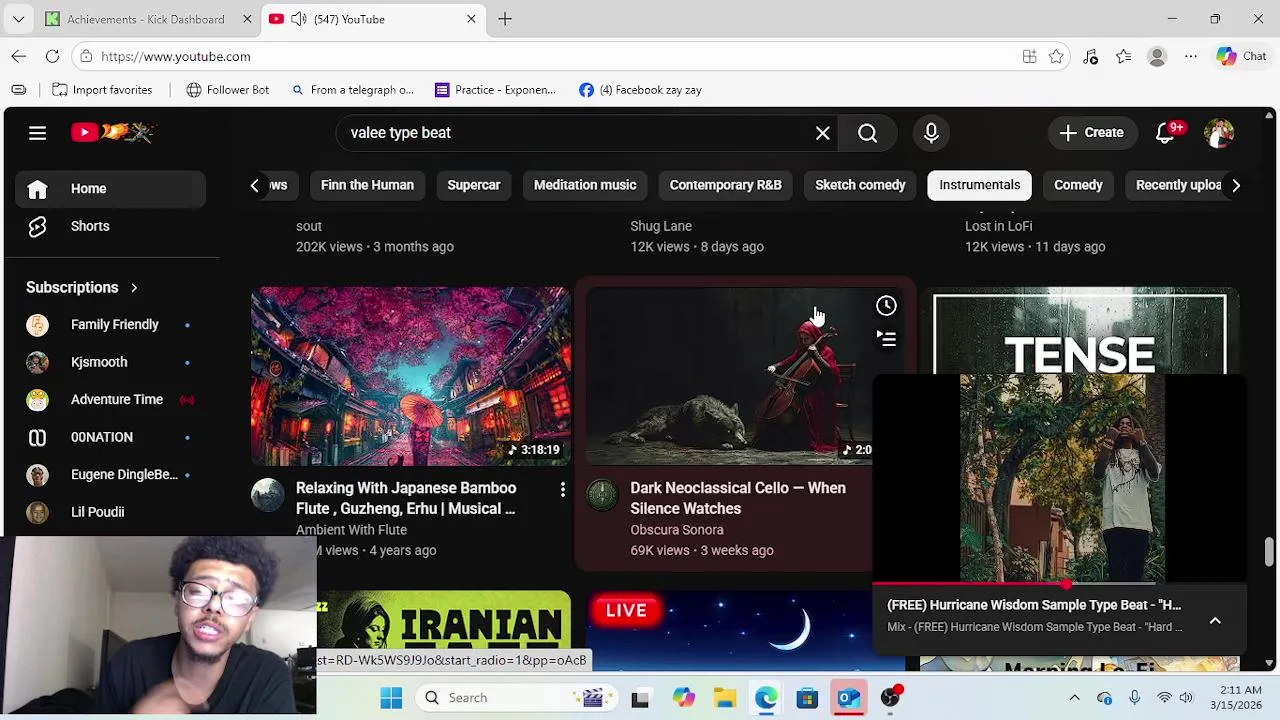The width and height of the screenshot is (1280, 720).
Task: Click the Obscura Sonora channel avatar
Action: [602, 495]
